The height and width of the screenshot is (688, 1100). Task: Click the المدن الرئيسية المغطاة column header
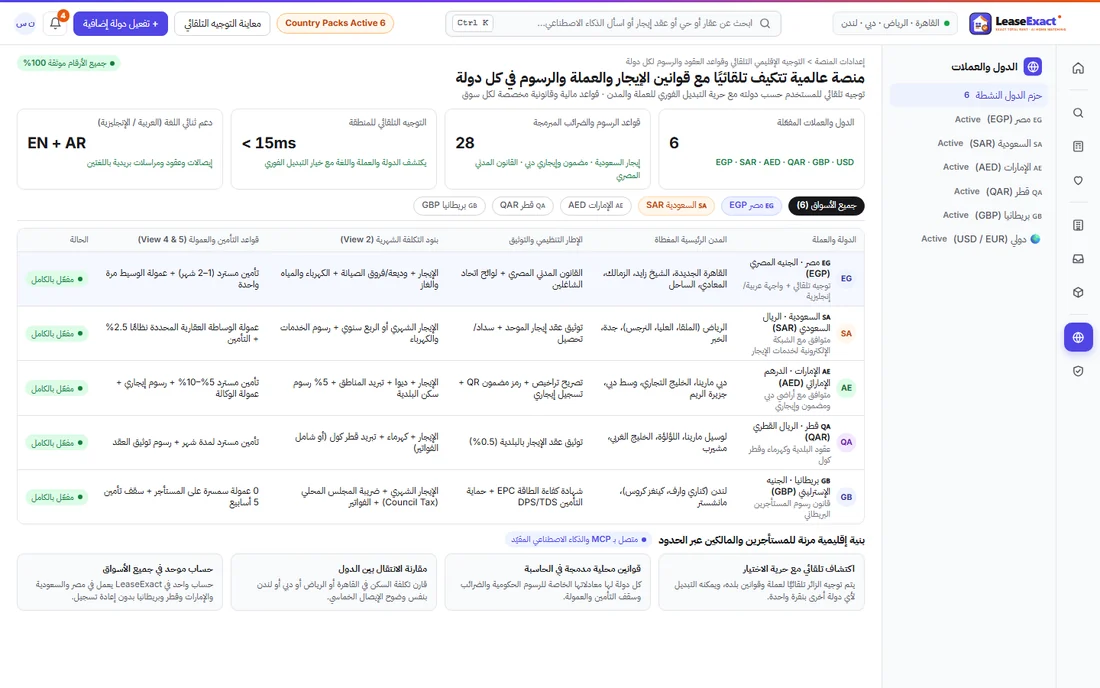[x=690, y=240]
